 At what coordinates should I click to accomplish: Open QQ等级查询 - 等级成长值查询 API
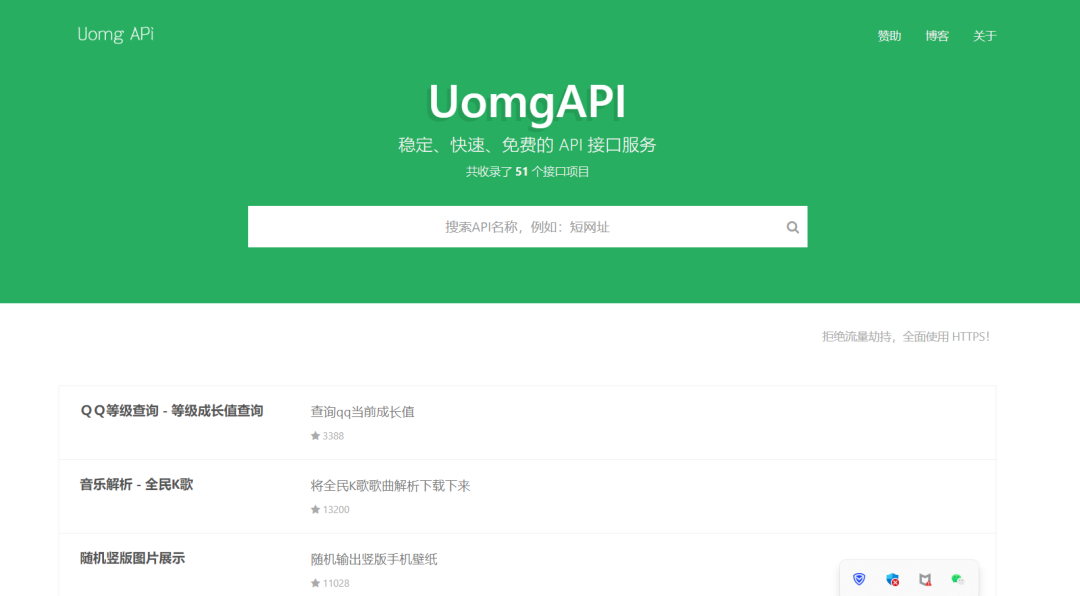(172, 411)
